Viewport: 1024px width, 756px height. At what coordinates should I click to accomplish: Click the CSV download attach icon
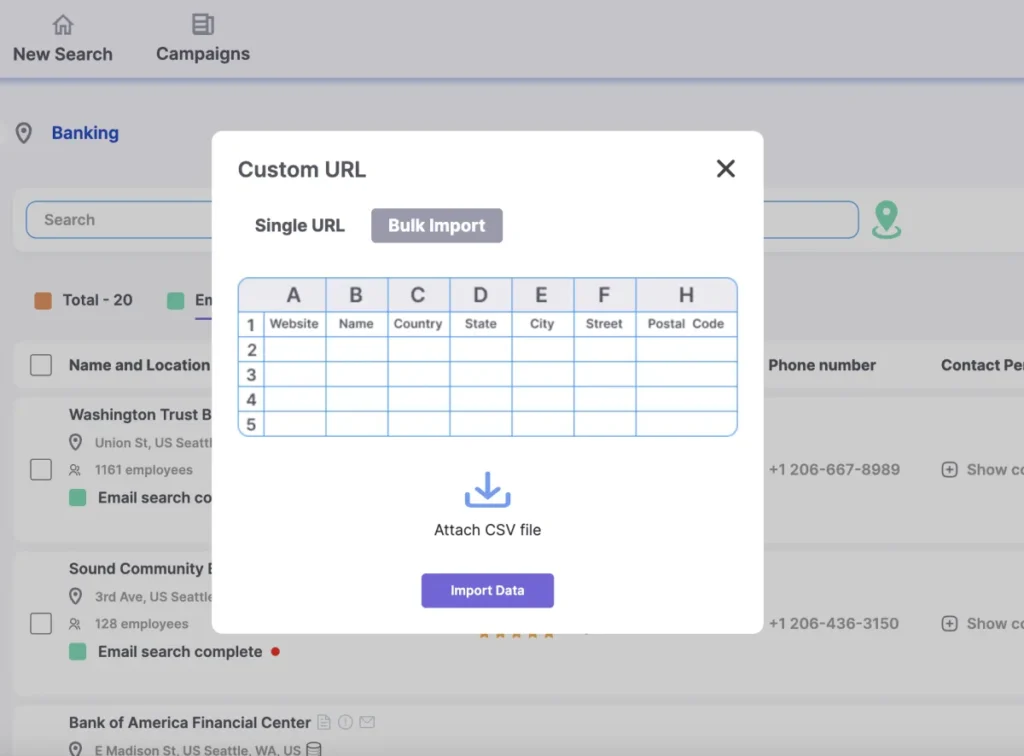pos(487,490)
